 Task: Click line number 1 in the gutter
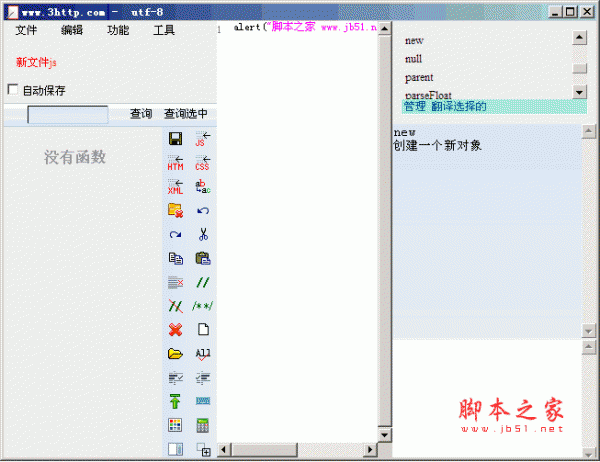[219, 29]
